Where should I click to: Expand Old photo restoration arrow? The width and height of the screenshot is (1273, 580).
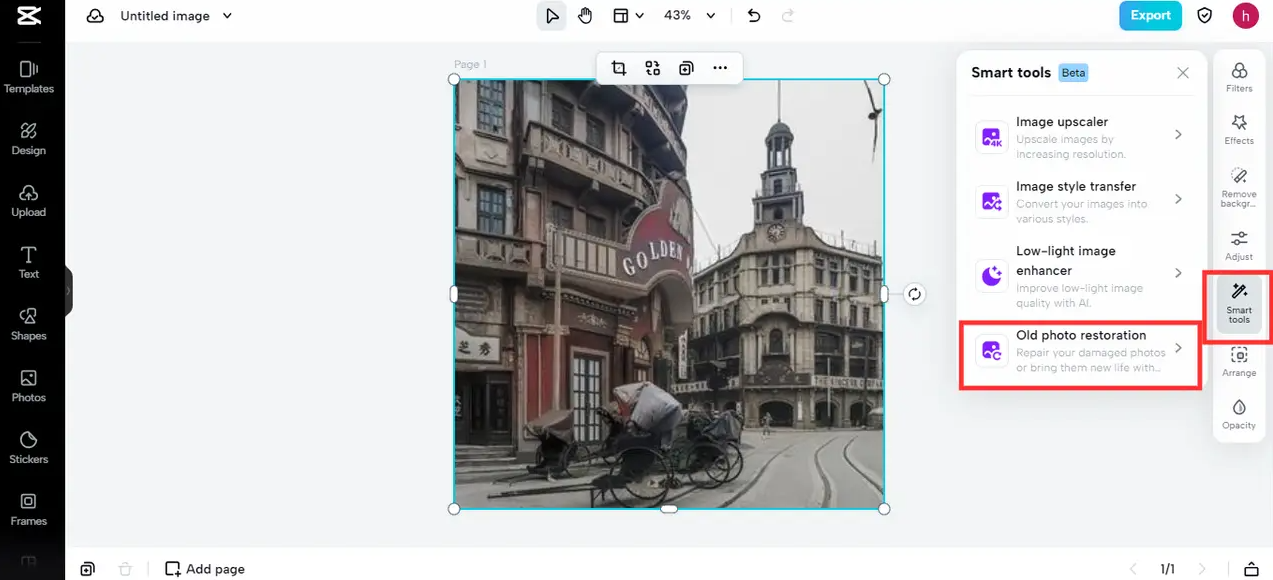(1178, 348)
